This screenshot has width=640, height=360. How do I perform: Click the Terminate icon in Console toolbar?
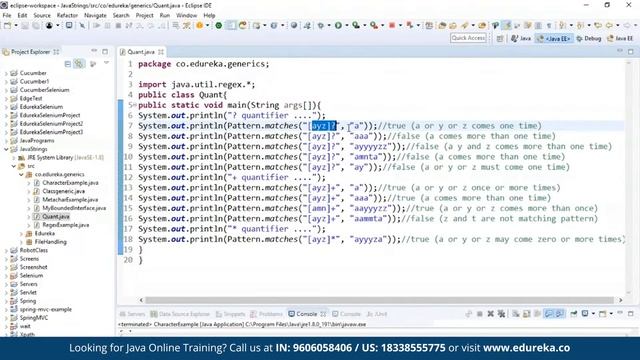click(480, 313)
